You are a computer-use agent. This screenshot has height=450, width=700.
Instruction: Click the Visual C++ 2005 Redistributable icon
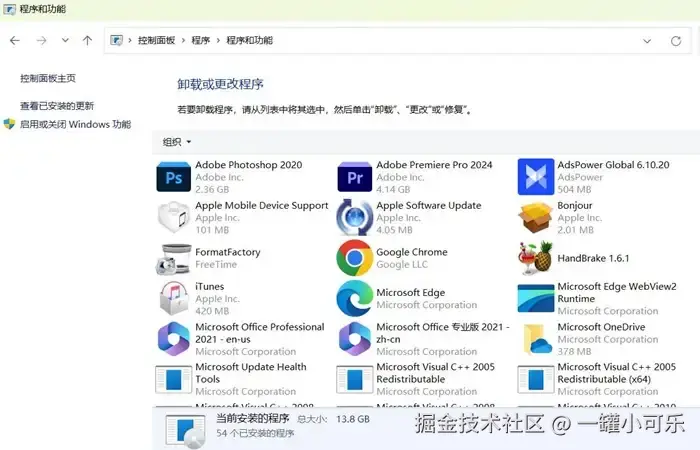(355, 379)
